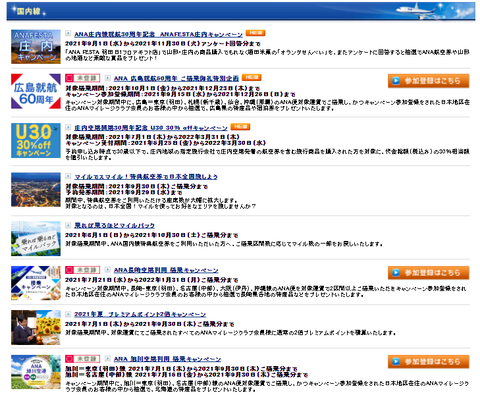This screenshot has height=397, width=480.
Task: Click the night city view thumbnail
Action: pyautogui.click(x=36, y=189)
